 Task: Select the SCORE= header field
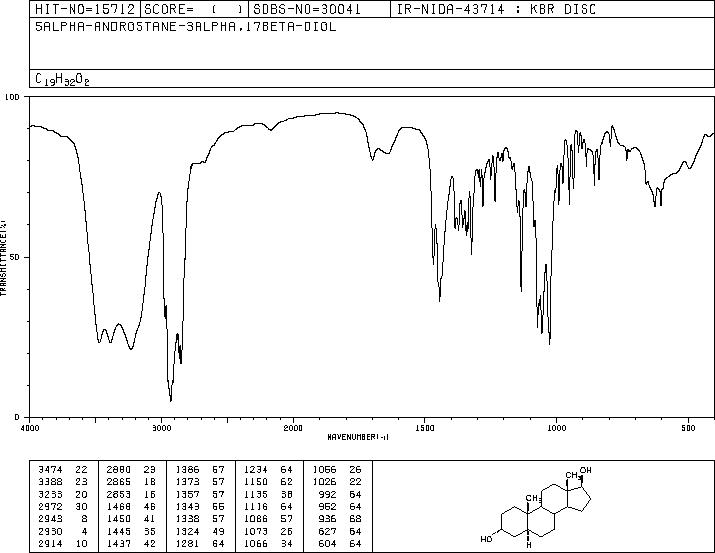(x=194, y=9)
